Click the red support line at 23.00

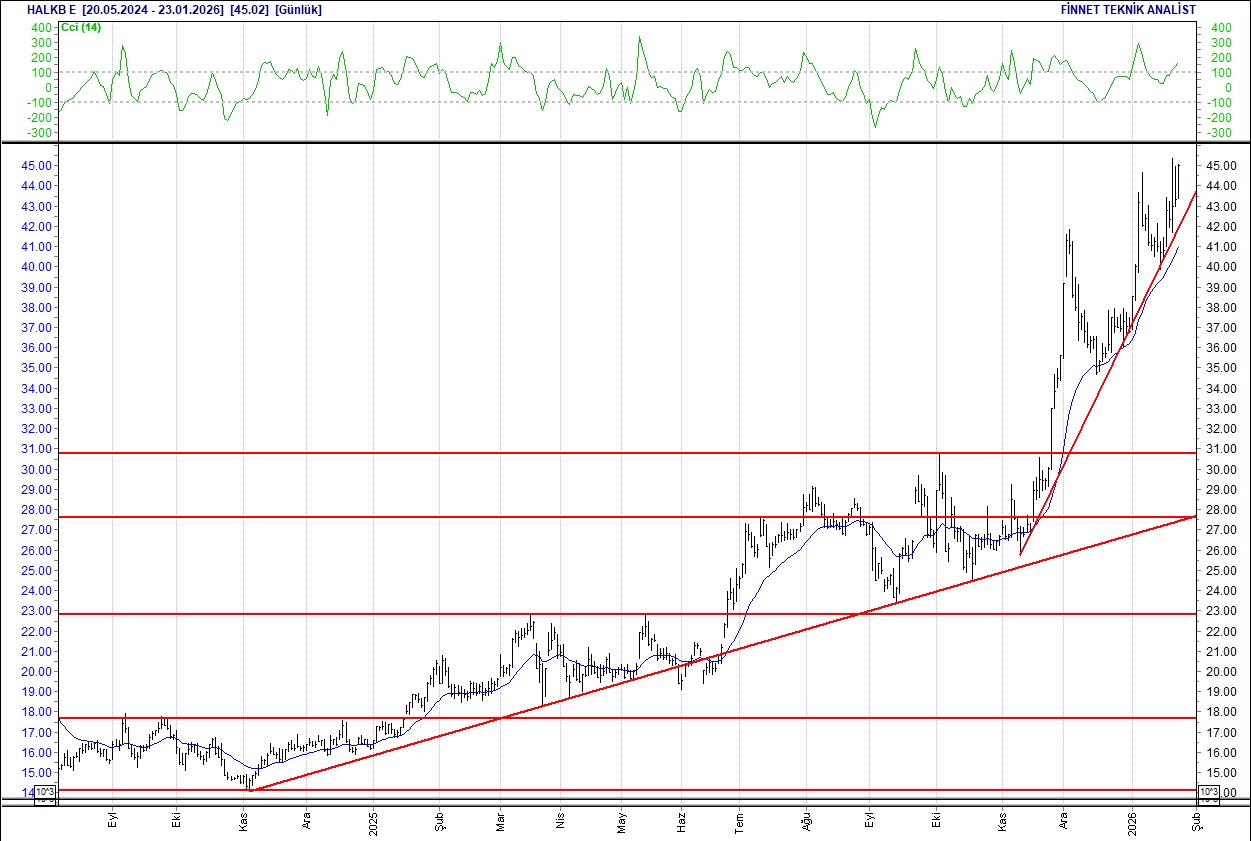point(400,611)
